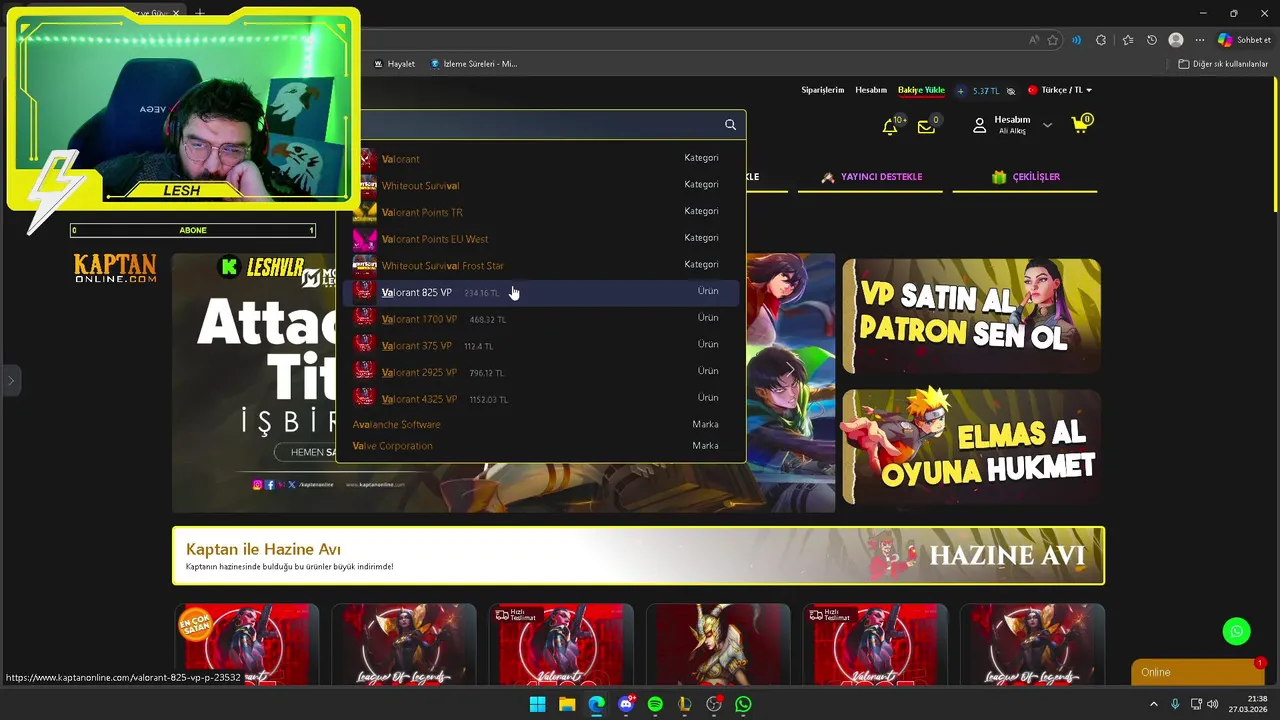
Task: Click the Hesabım user profile icon
Action: pyautogui.click(x=980, y=126)
